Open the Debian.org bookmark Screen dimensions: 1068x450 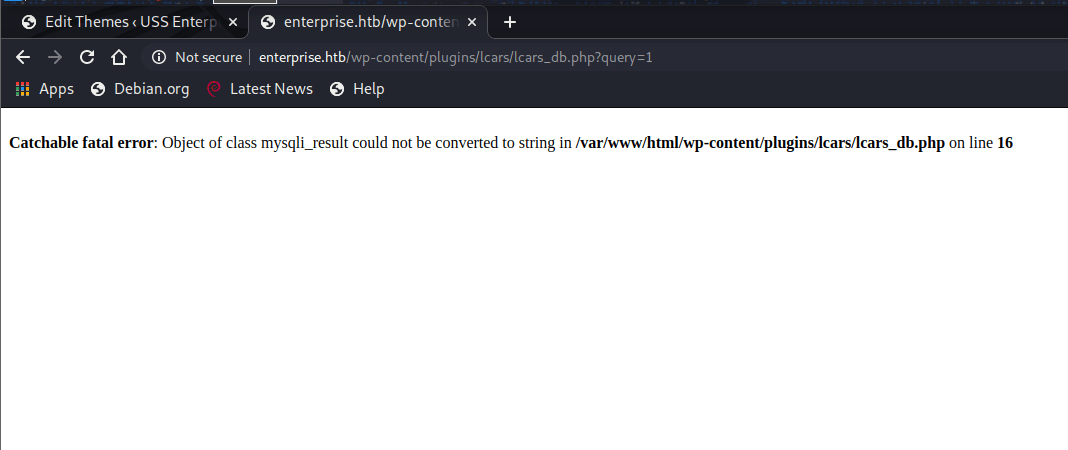[x=140, y=89]
